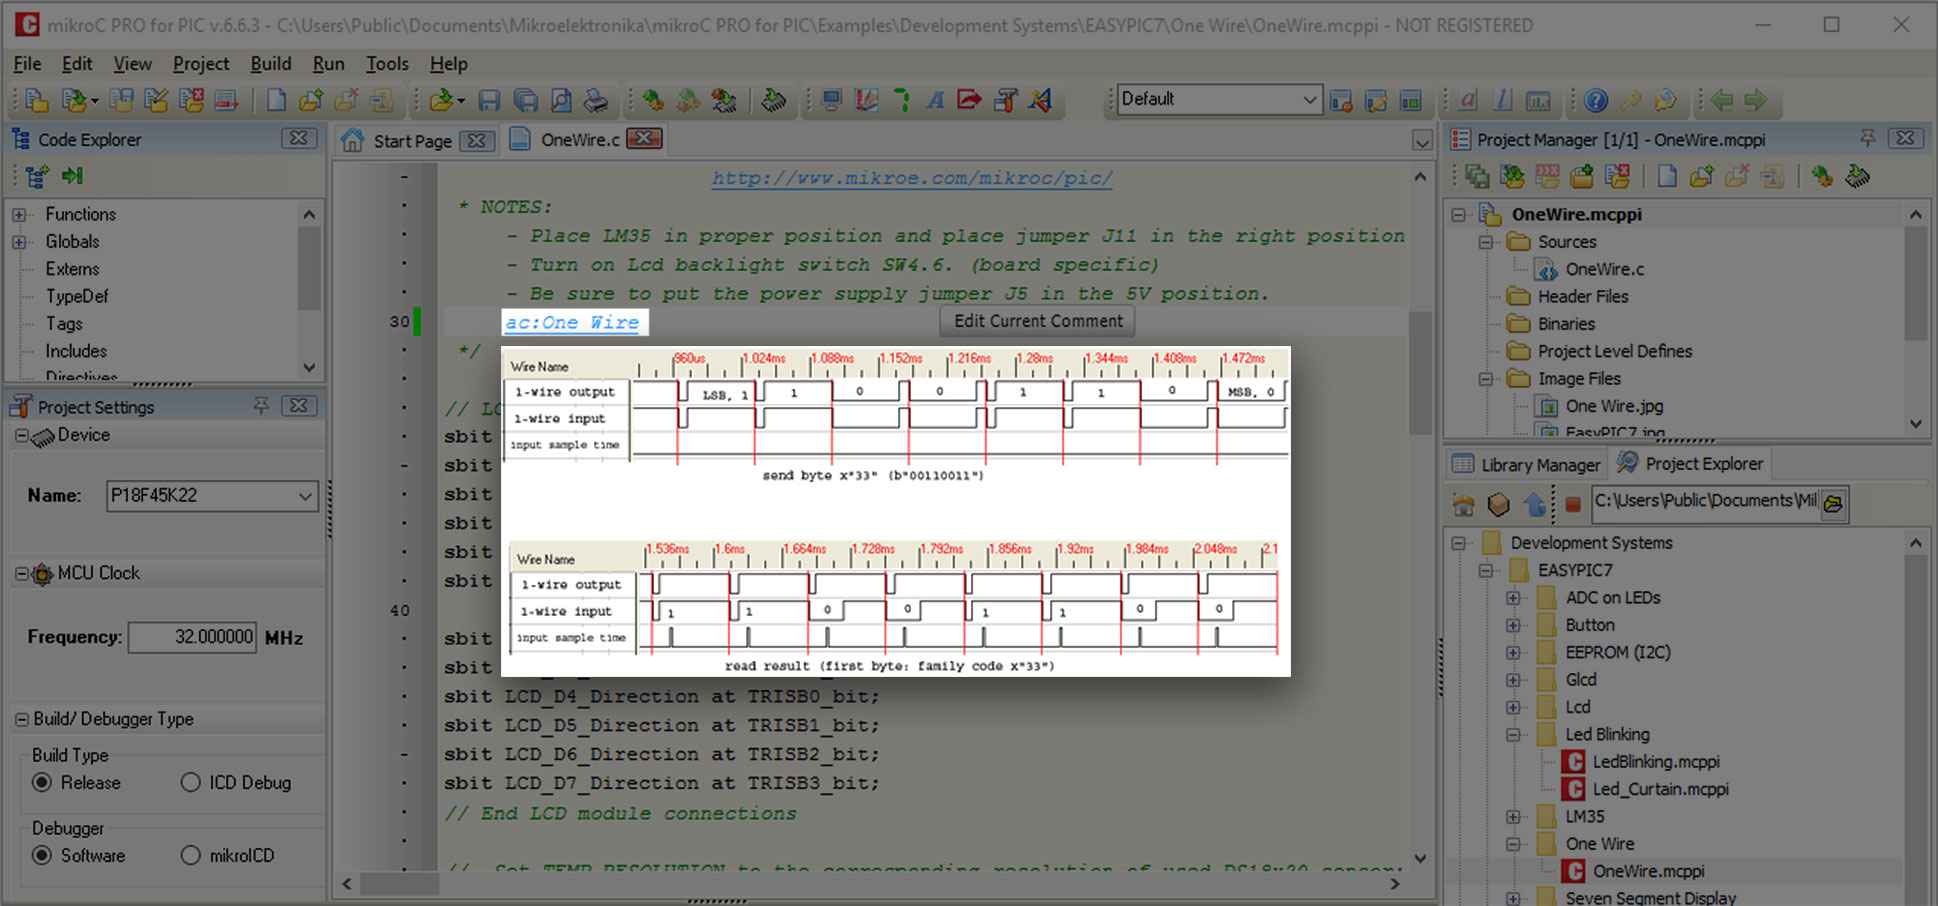Open the editor tab list dropdown arrow
Screen dimensions: 1938x906
[1422, 141]
